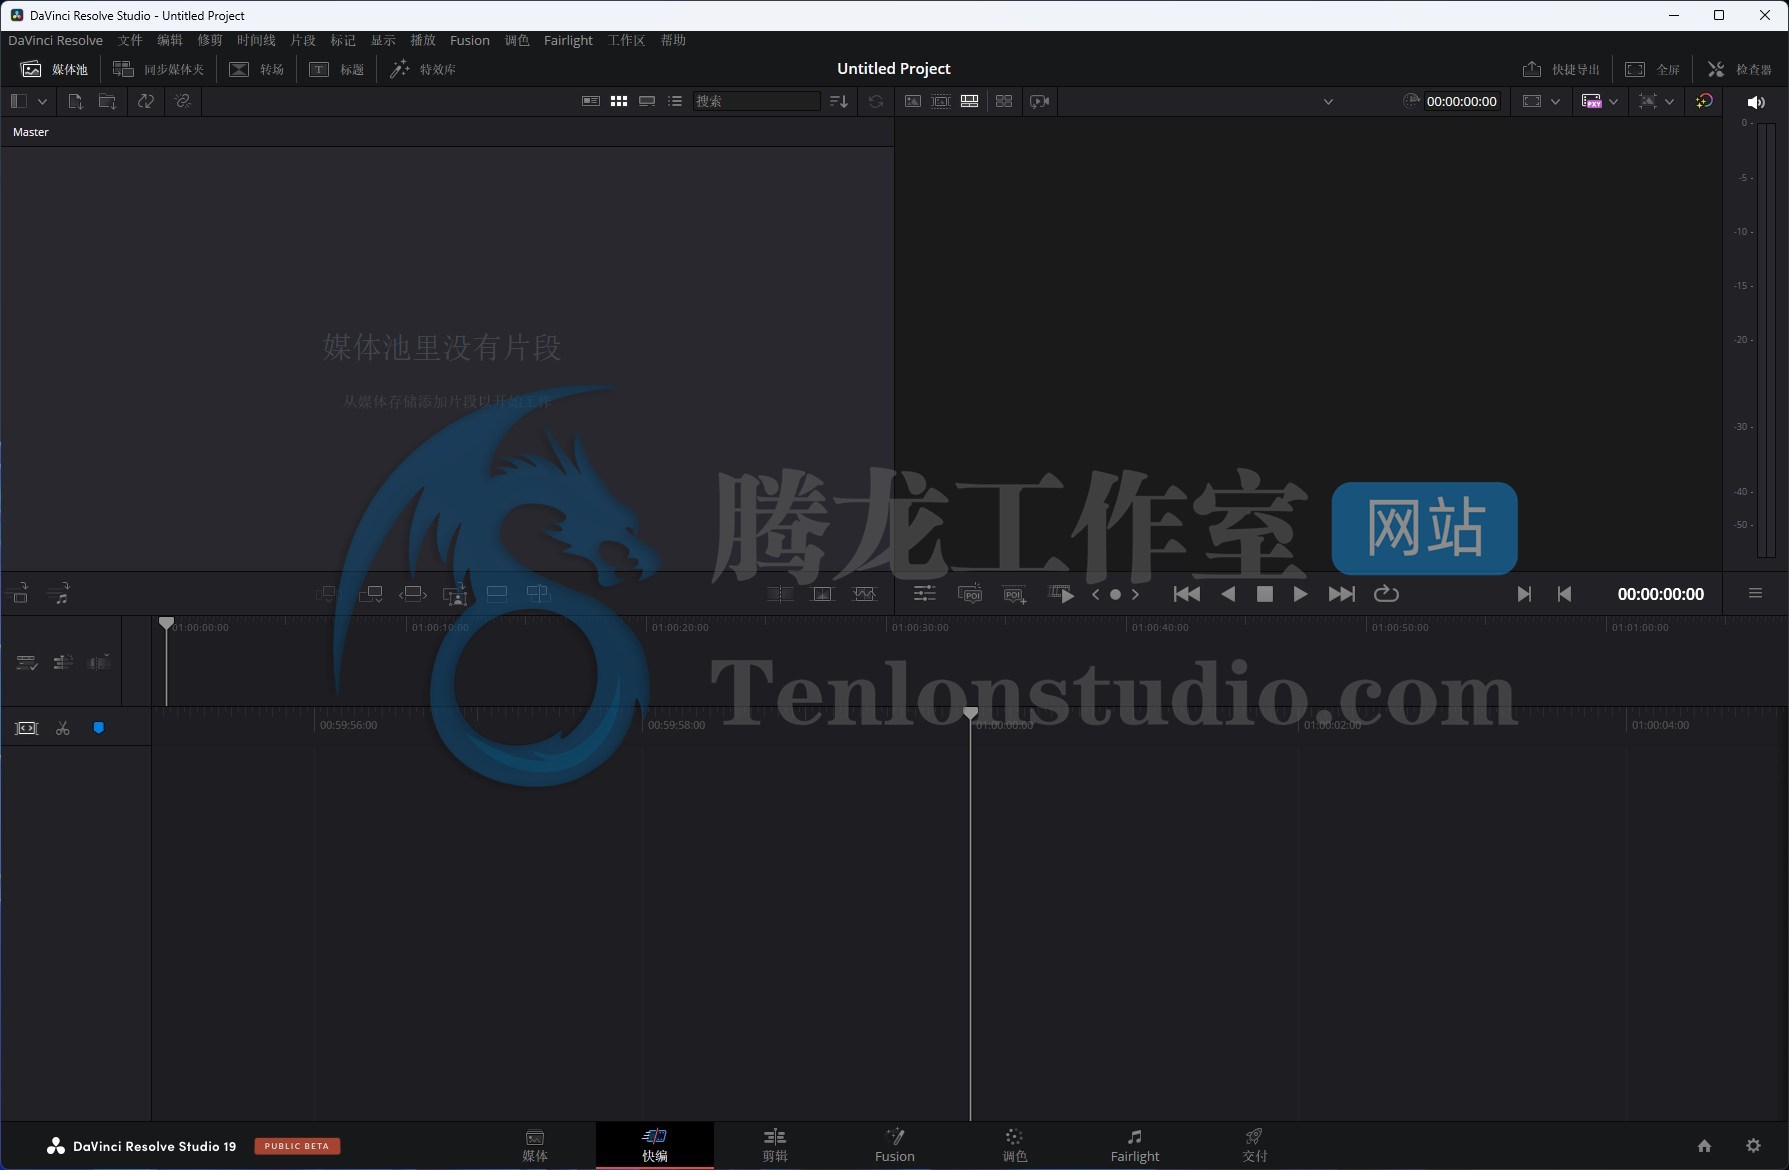Stop playback in viewer

(x=1264, y=594)
